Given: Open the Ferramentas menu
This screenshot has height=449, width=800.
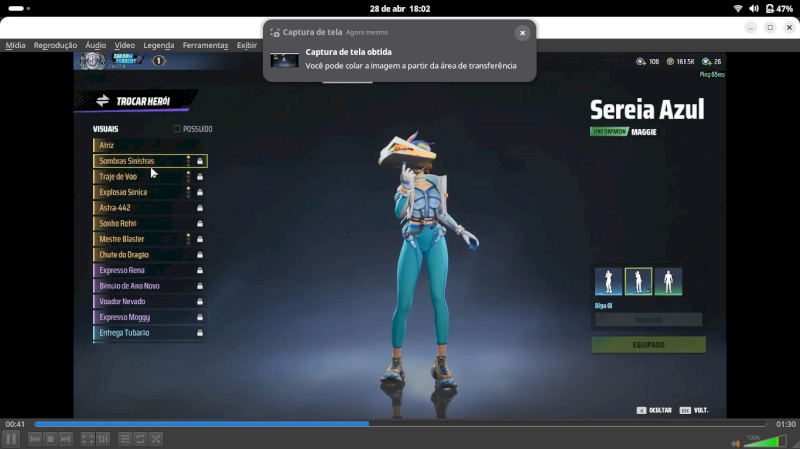Looking at the screenshot, I should point(205,45).
